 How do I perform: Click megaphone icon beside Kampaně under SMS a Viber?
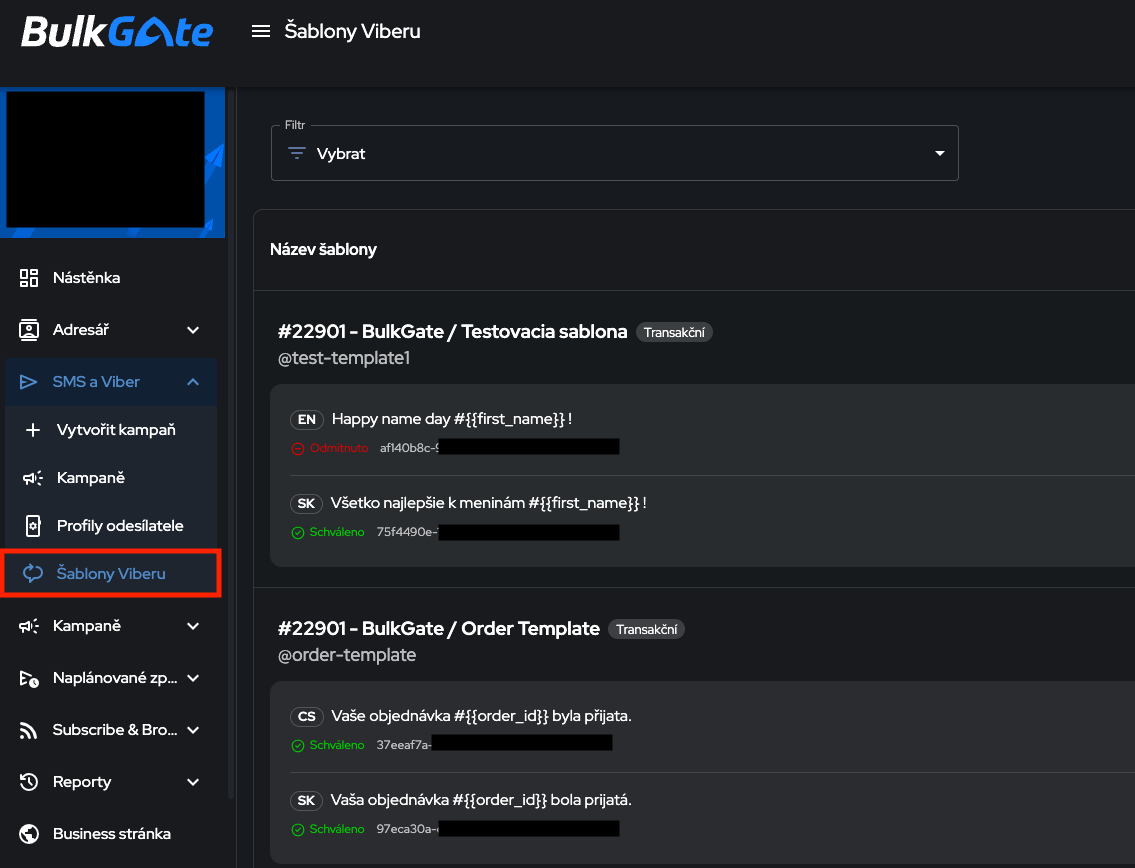33,479
